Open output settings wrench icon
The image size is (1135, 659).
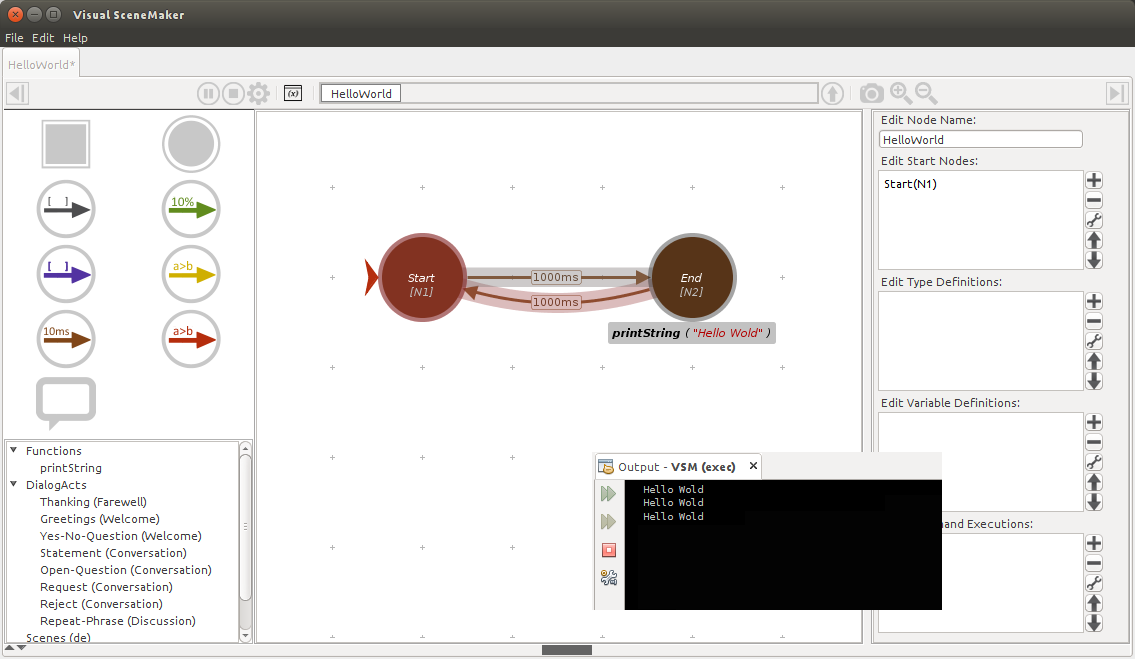609,577
